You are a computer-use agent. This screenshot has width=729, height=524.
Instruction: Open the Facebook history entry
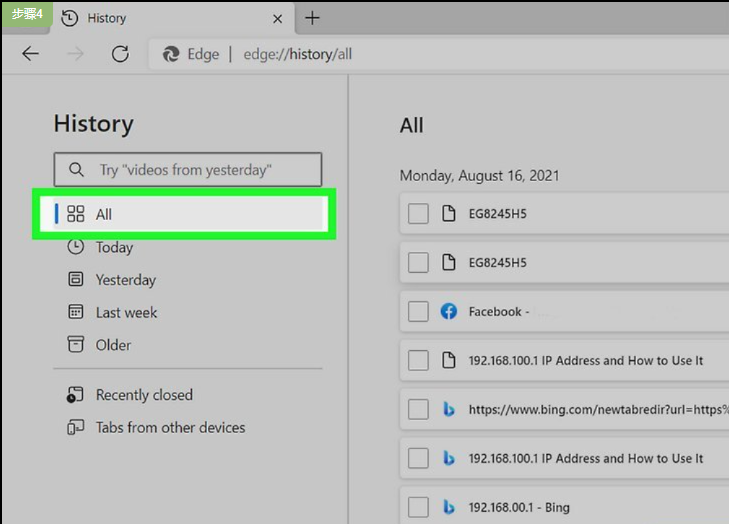point(499,312)
